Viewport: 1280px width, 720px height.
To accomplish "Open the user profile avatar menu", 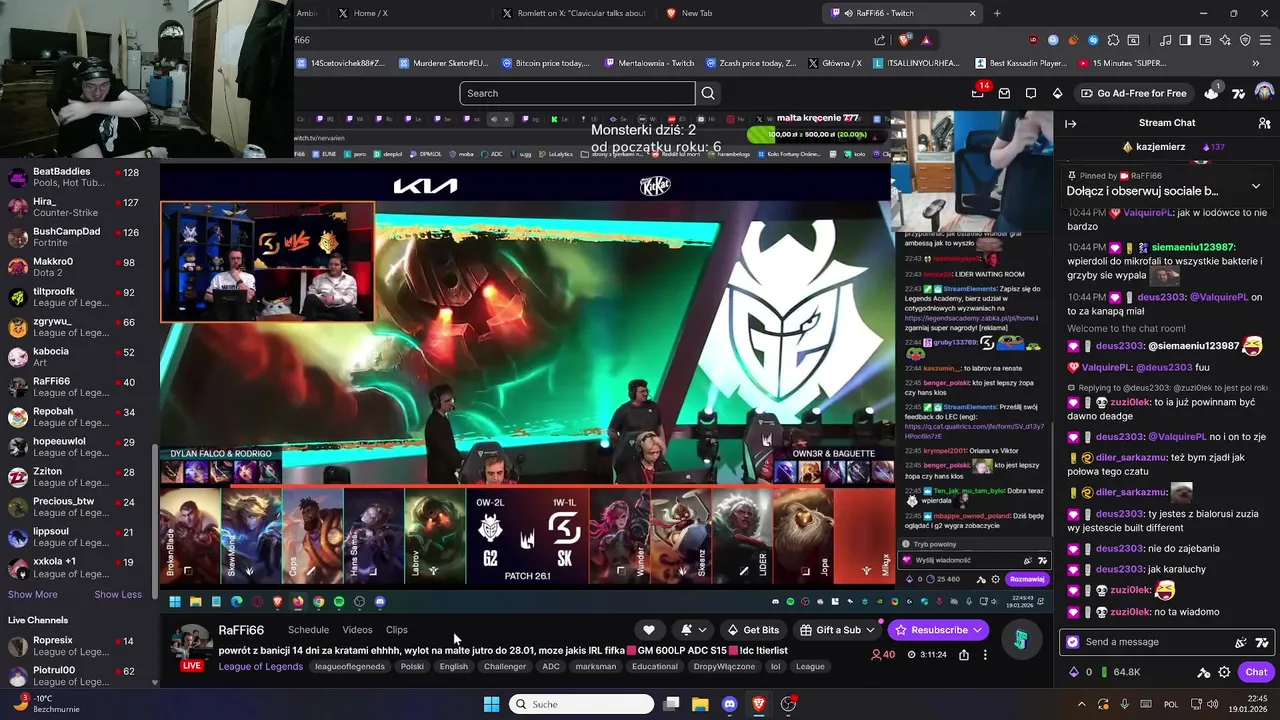I will coord(1264,93).
